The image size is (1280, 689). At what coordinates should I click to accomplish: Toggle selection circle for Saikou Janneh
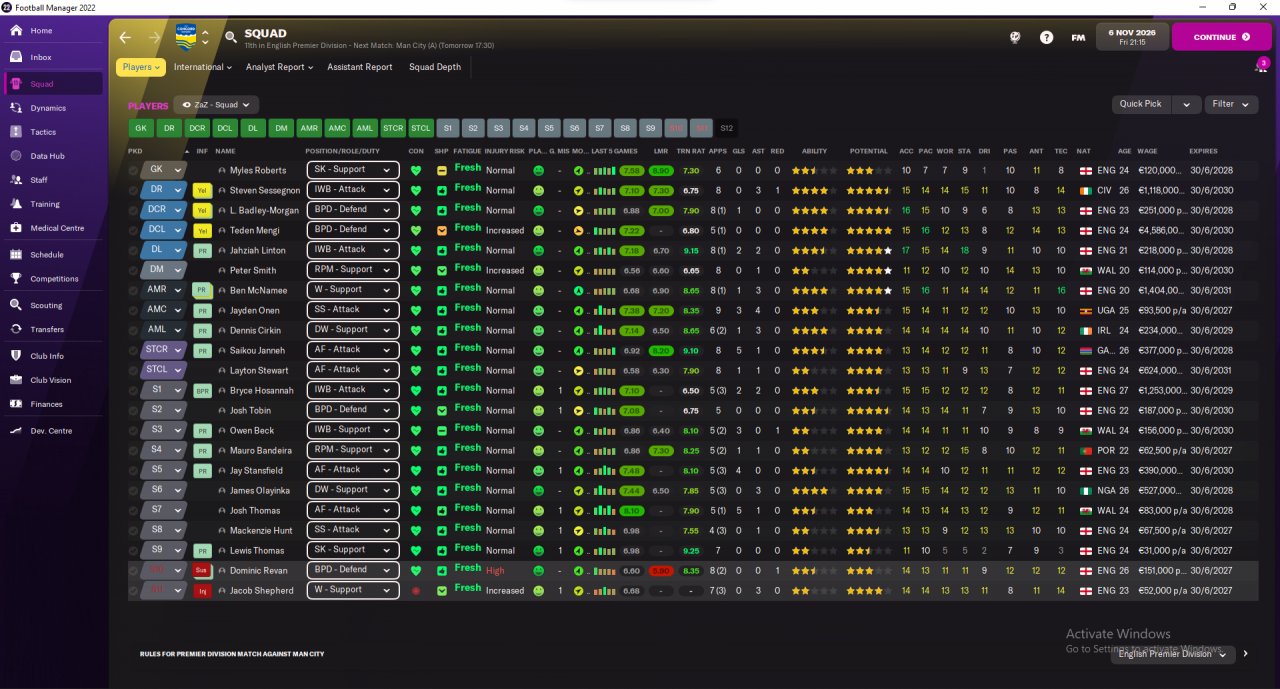pyautogui.click(x=134, y=350)
